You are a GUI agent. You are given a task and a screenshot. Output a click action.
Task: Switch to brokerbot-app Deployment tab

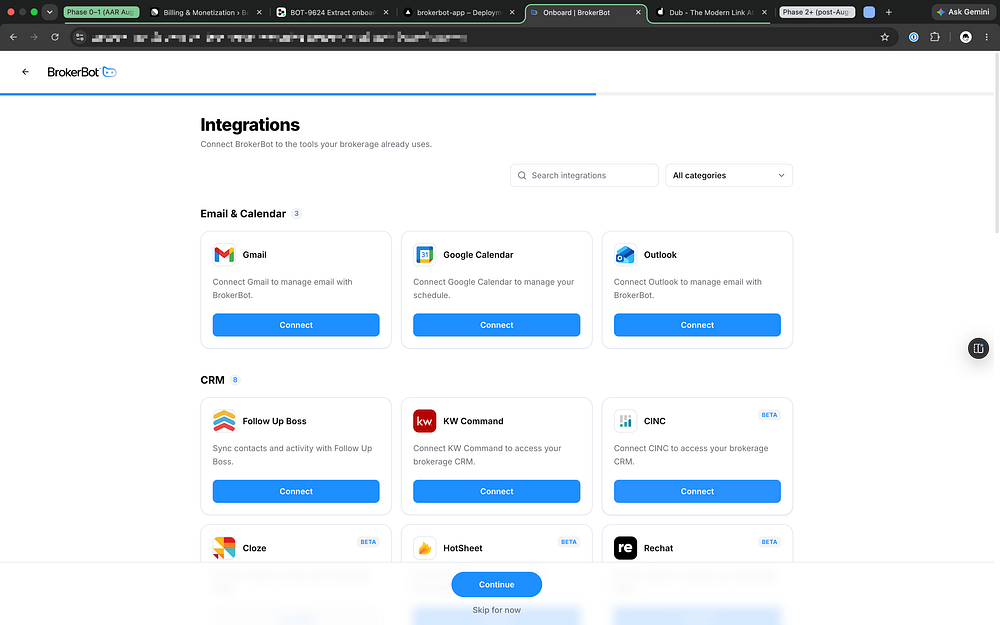(458, 12)
